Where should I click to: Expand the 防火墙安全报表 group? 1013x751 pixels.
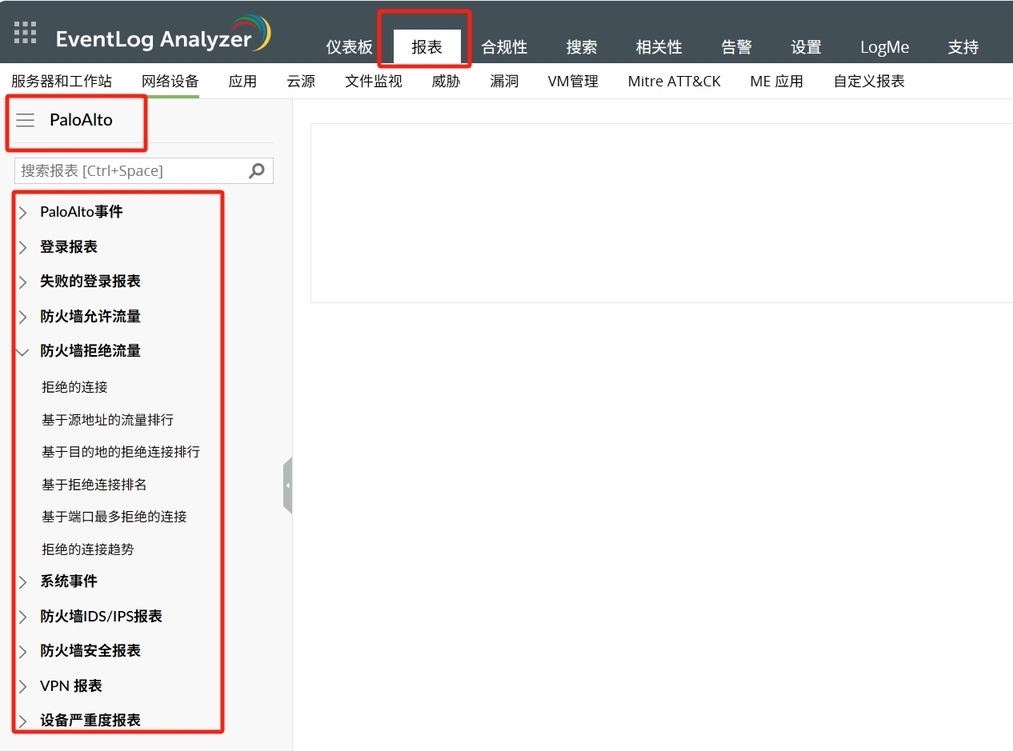23,651
